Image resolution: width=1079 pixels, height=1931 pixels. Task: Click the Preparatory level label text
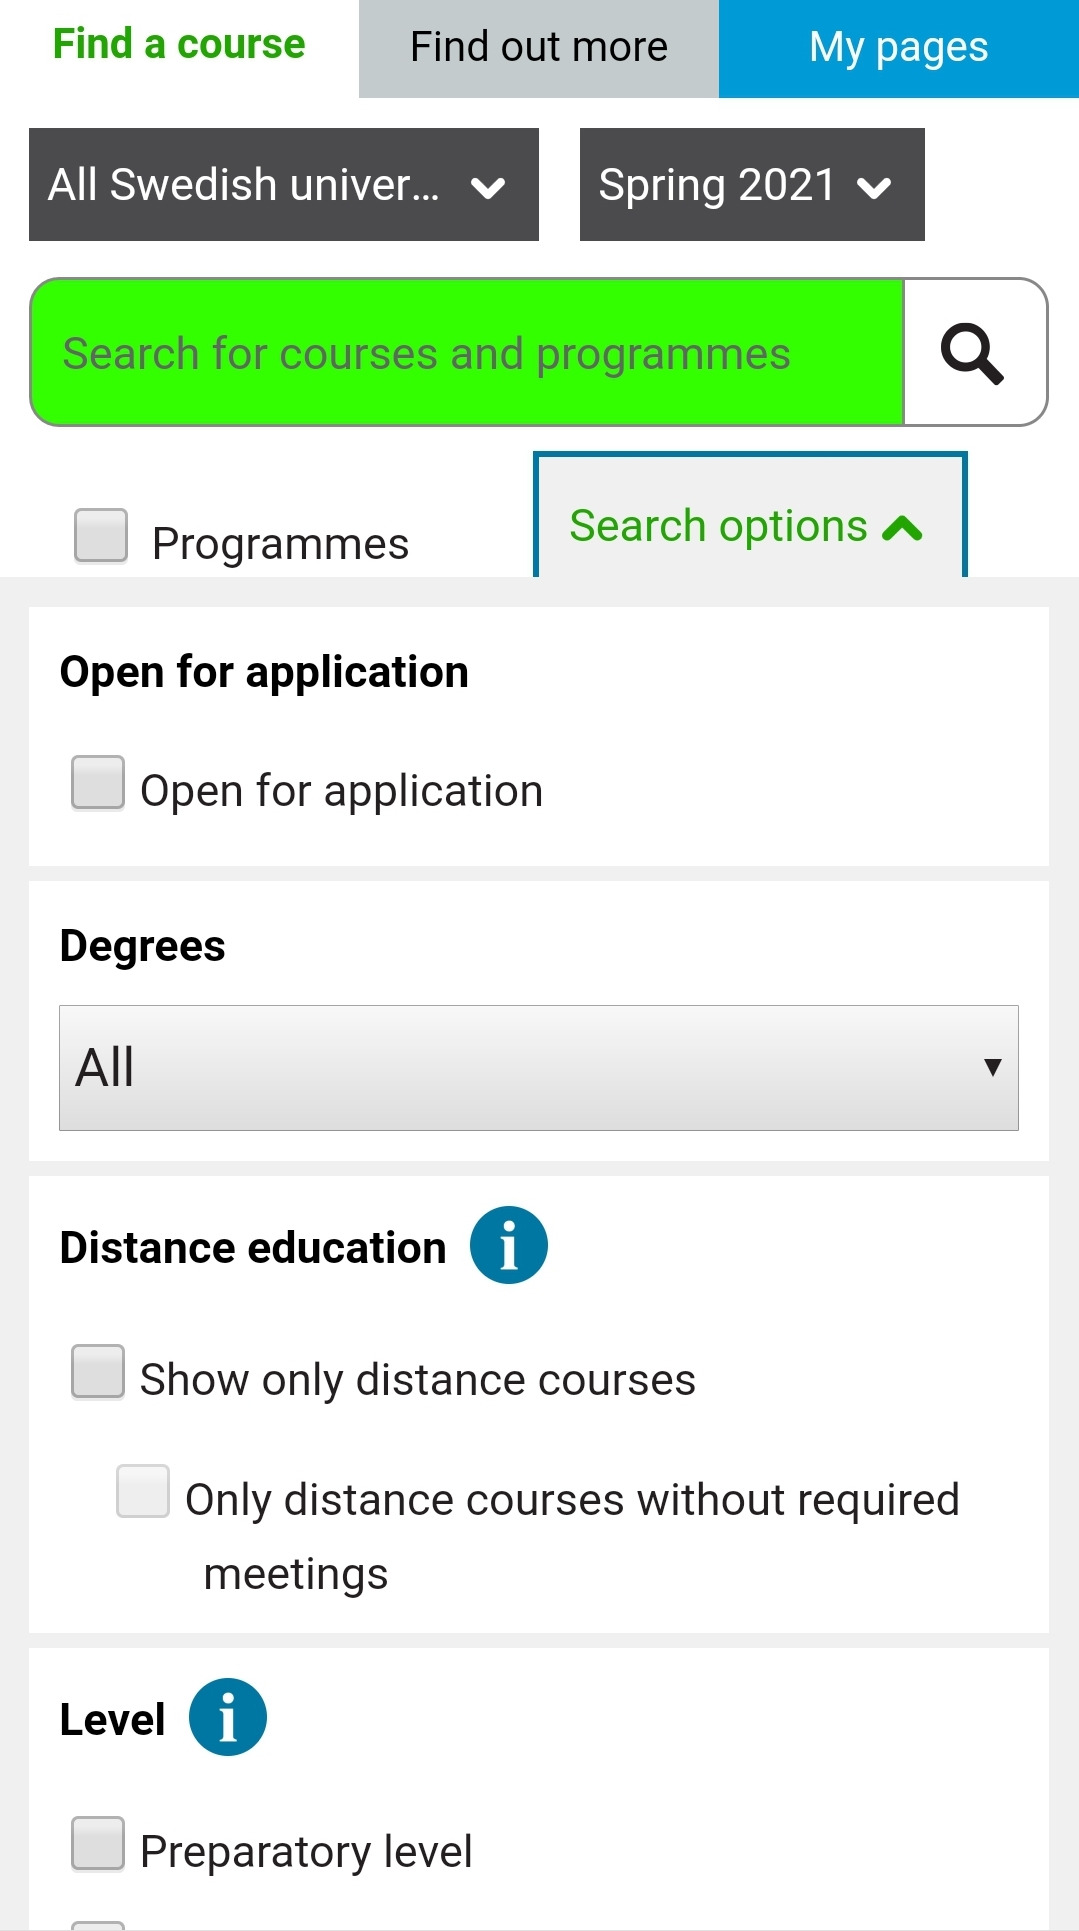pyautogui.click(x=306, y=1852)
